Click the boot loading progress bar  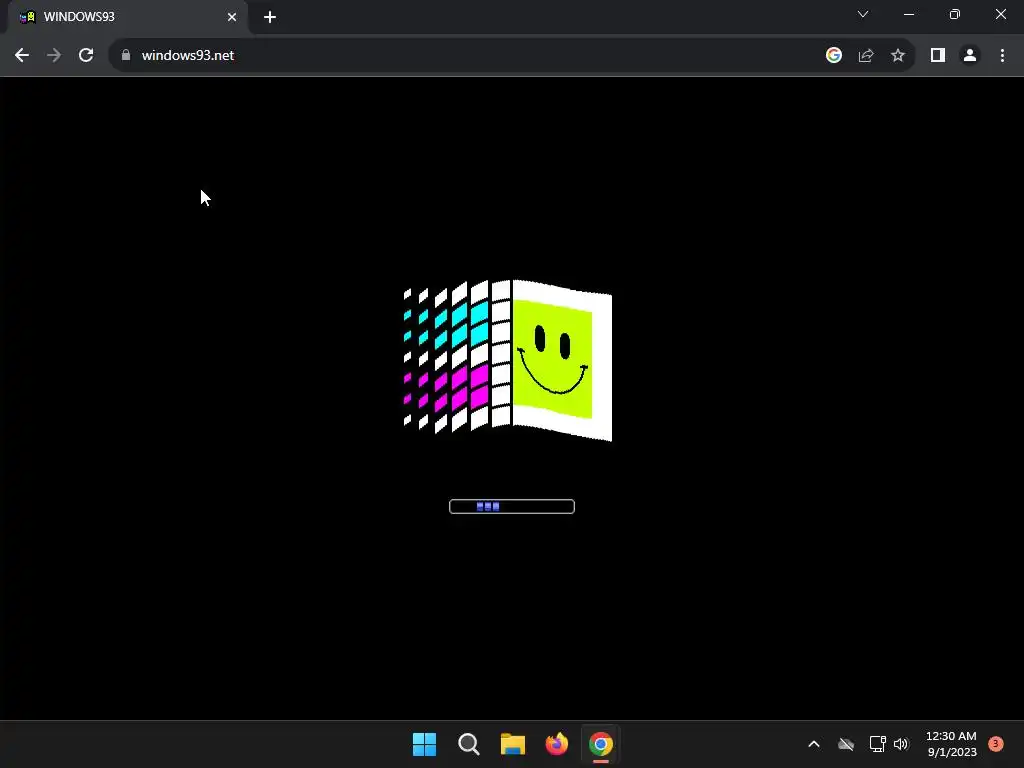(x=512, y=507)
